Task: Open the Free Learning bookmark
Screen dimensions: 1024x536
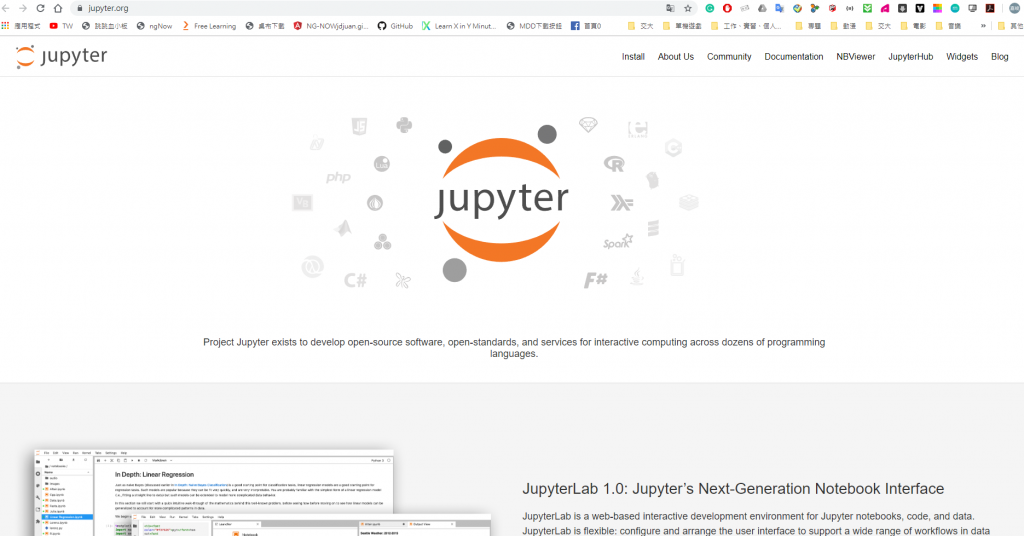Action: point(208,26)
